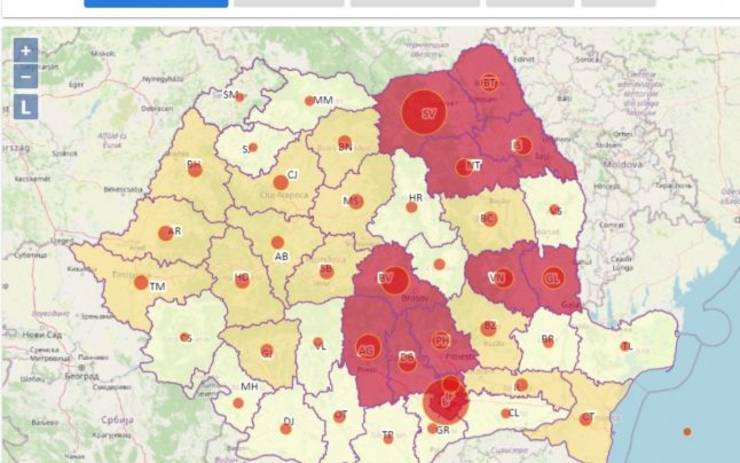
Task: Open the L layers control on map
Action: click(26, 106)
